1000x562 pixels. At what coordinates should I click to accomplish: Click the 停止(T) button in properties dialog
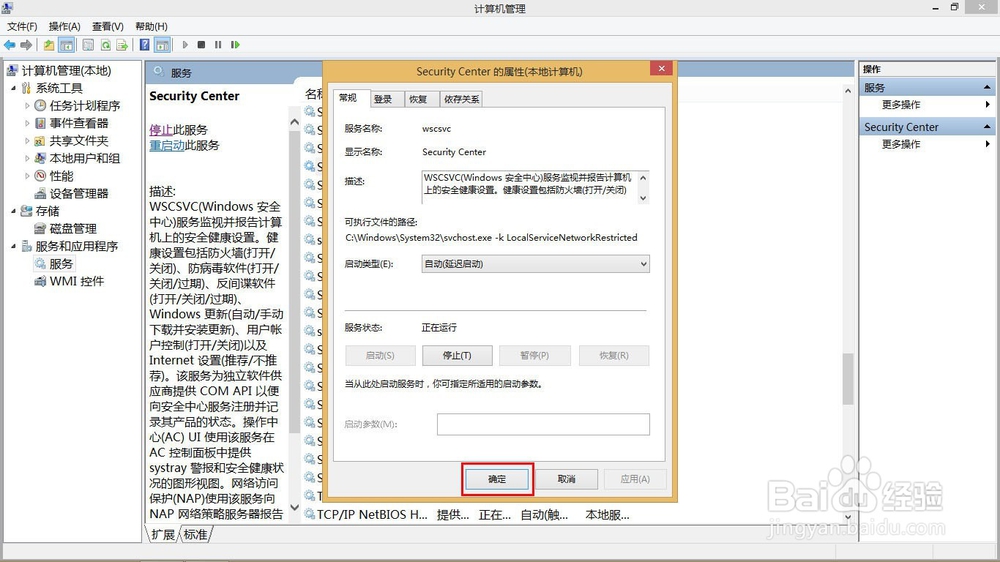point(457,355)
